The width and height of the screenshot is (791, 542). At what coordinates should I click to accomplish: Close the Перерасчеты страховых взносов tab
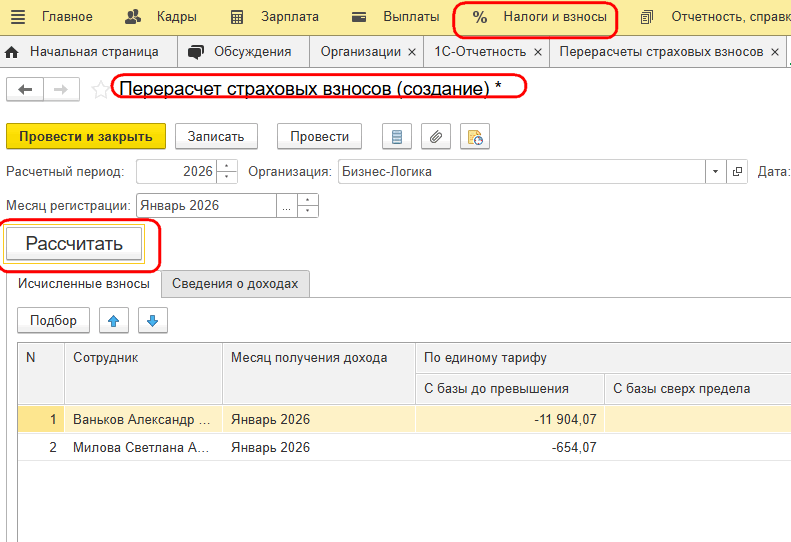coord(775,52)
